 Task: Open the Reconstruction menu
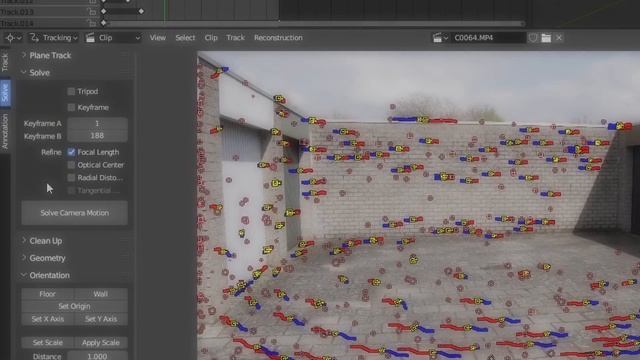tap(278, 38)
